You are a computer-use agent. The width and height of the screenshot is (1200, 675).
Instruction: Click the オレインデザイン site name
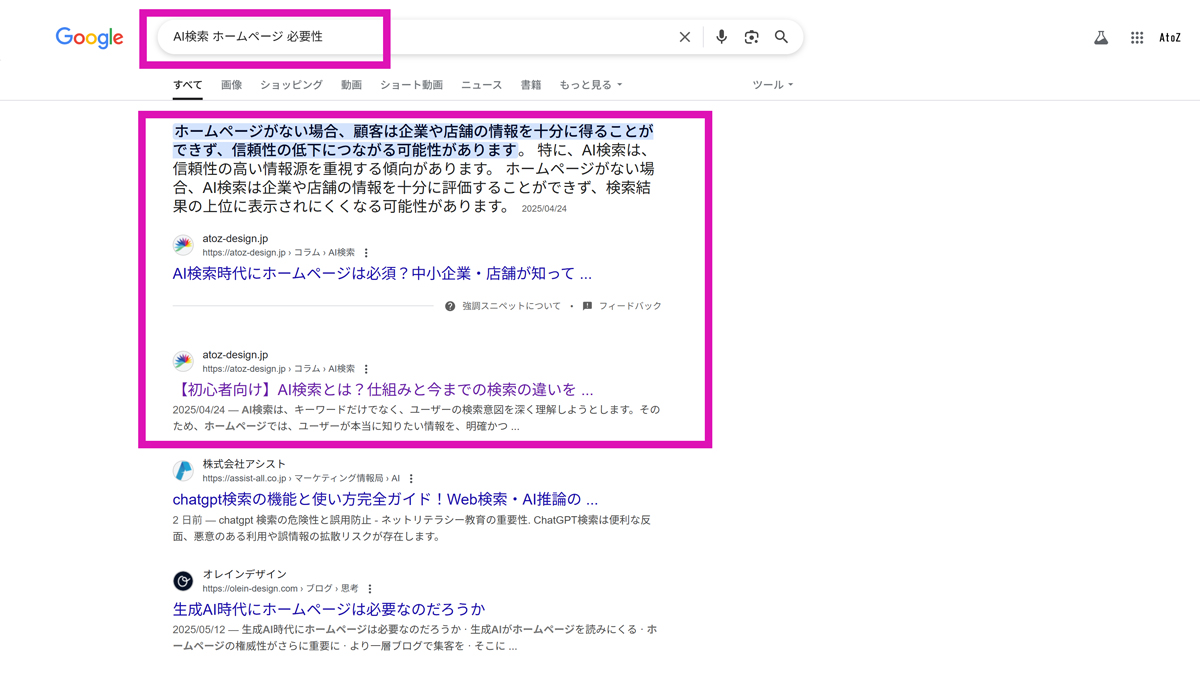(244, 574)
